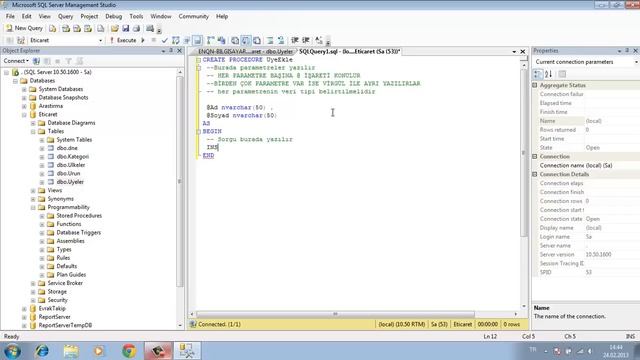Click the Comment Out Selected Lines icon

270,40
